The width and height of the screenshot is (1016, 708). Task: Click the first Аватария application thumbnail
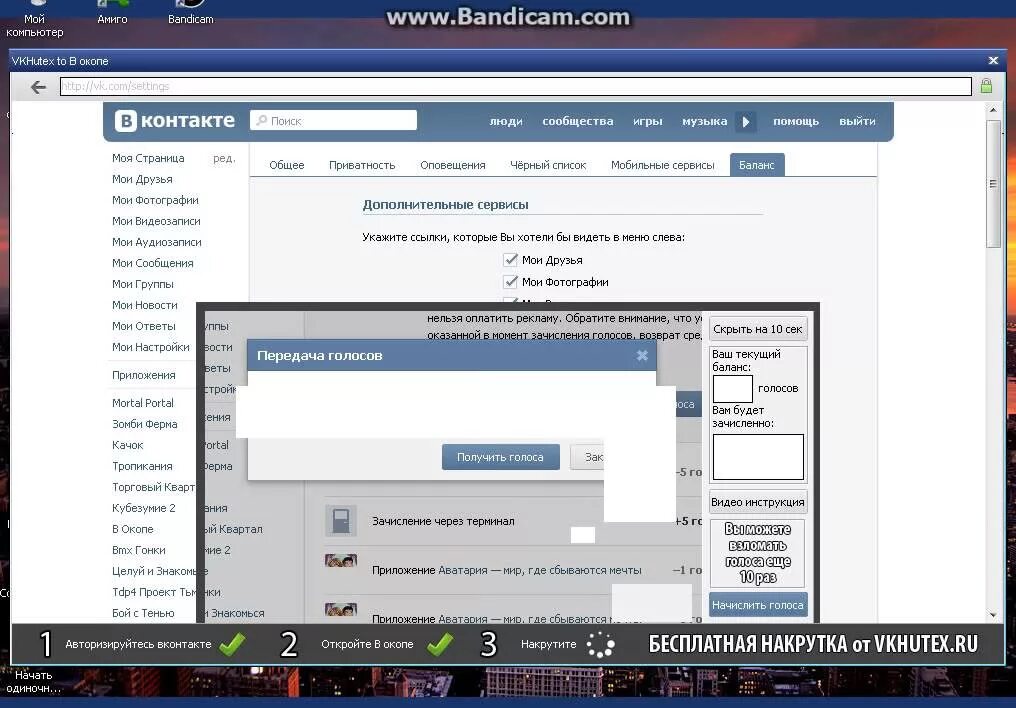point(341,561)
